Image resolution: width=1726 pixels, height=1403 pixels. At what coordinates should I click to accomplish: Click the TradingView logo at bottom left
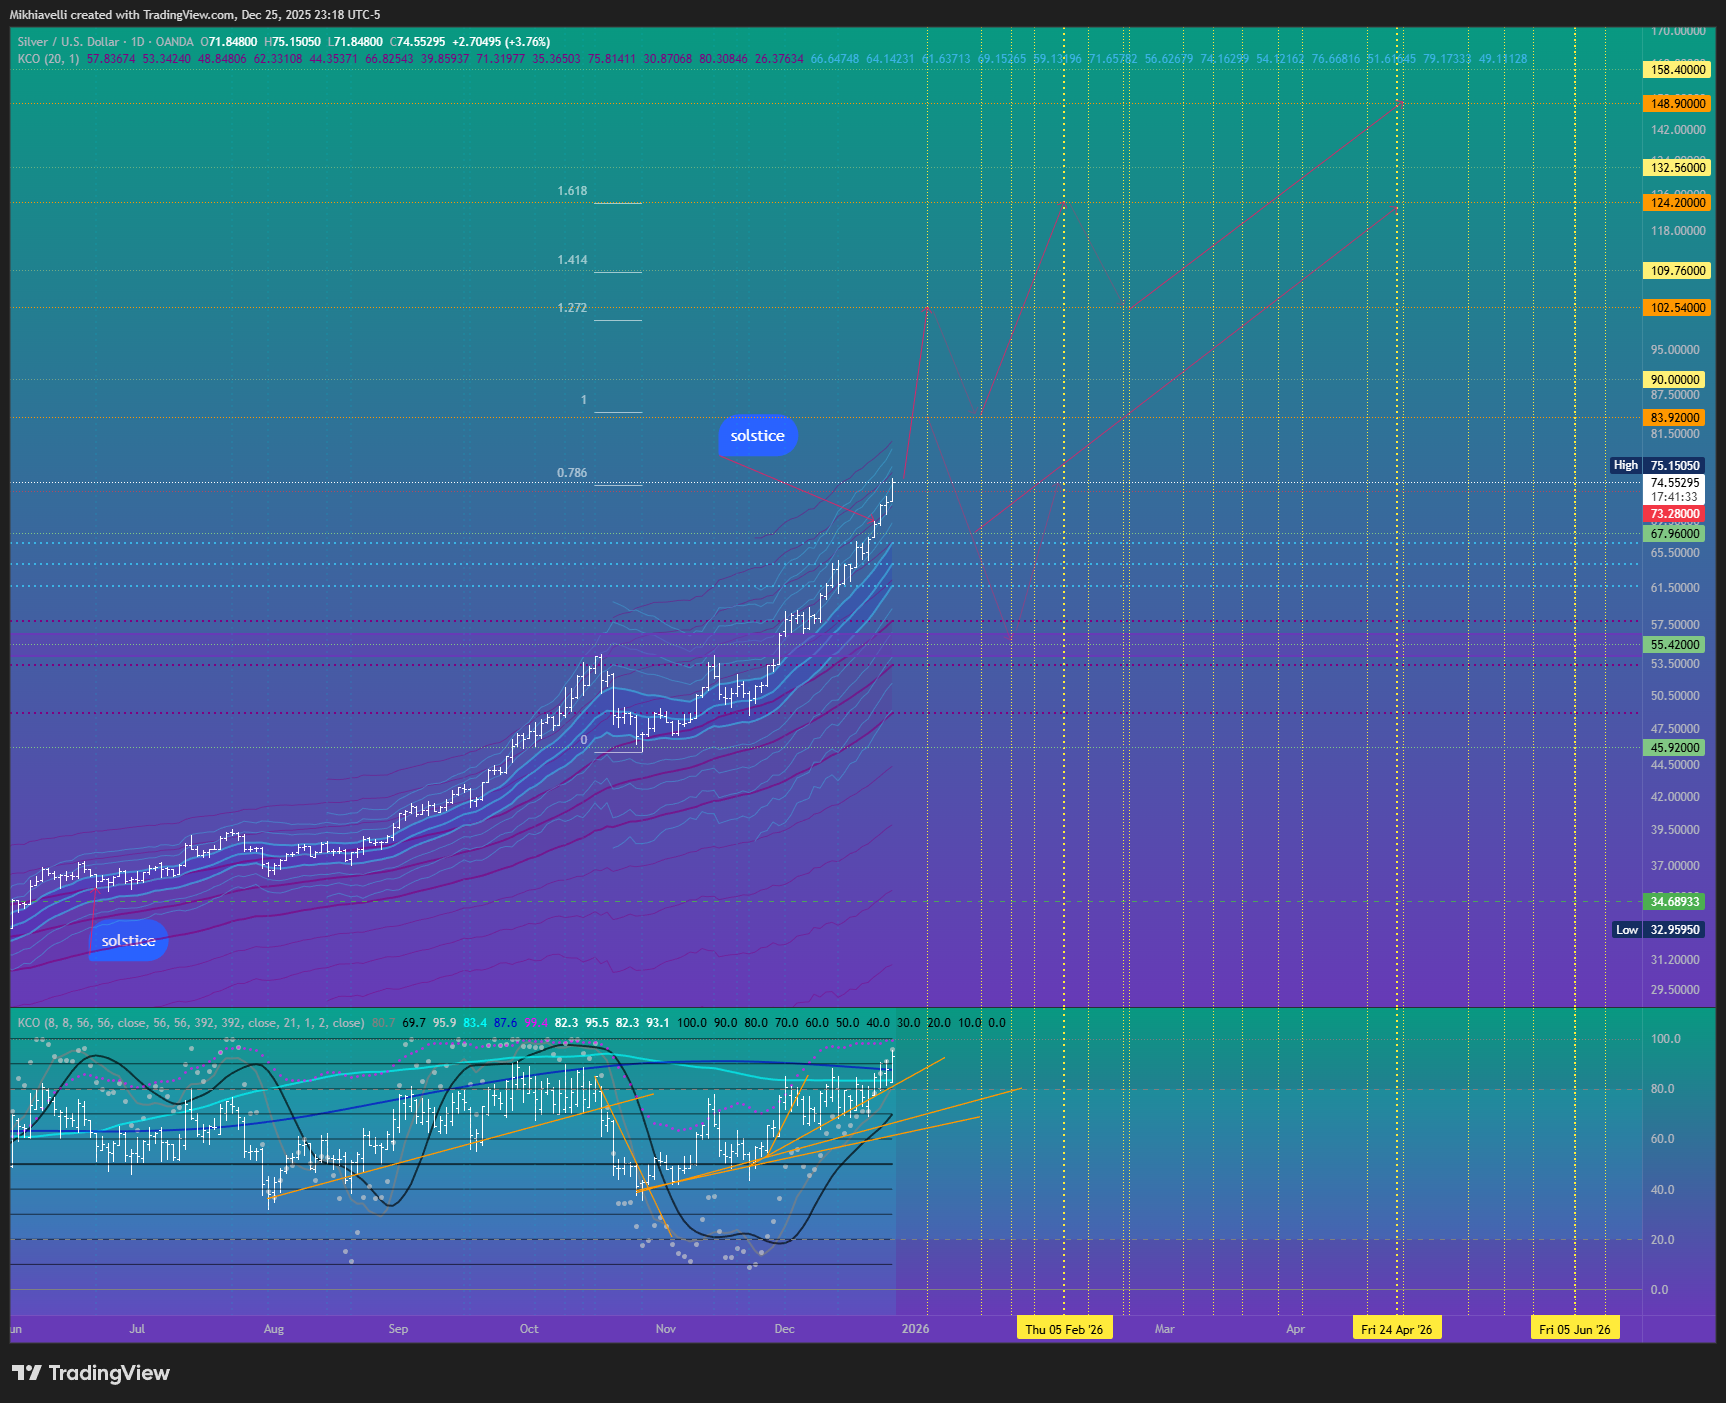tap(91, 1373)
